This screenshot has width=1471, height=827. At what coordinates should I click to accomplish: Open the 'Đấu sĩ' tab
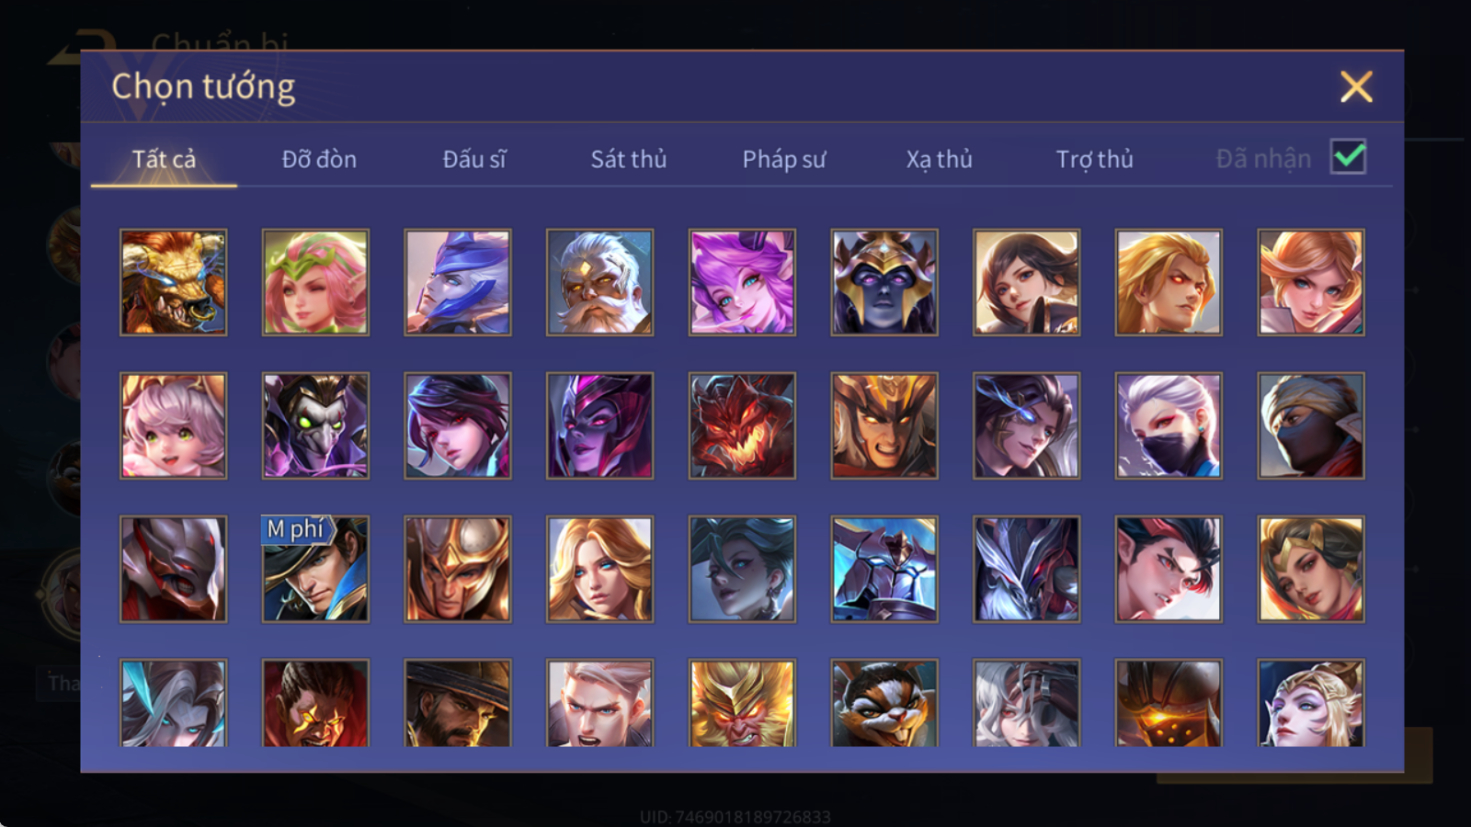coord(474,159)
